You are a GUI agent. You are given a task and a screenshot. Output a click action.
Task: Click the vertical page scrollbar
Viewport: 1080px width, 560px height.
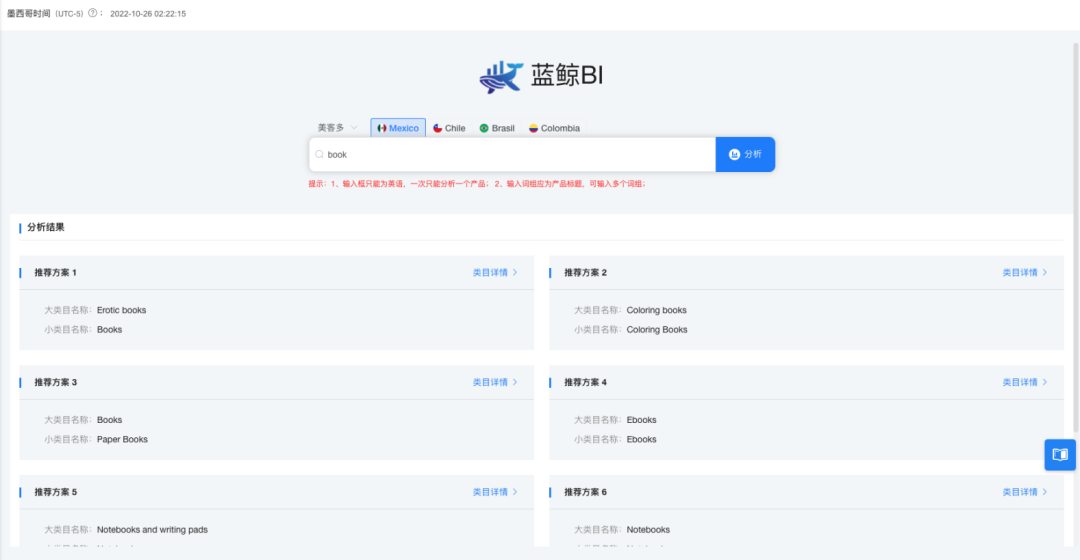pyautogui.click(x=1075, y=238)
